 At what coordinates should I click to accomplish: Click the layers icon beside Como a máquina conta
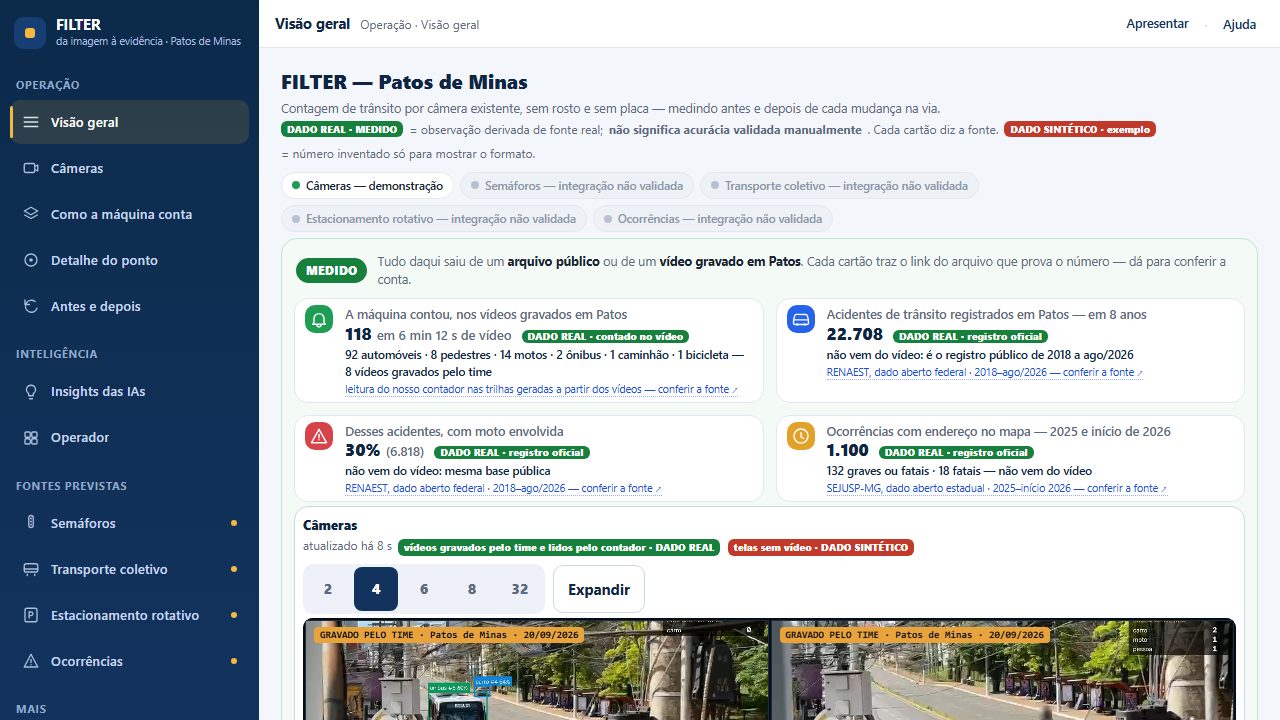click(31, 214)
